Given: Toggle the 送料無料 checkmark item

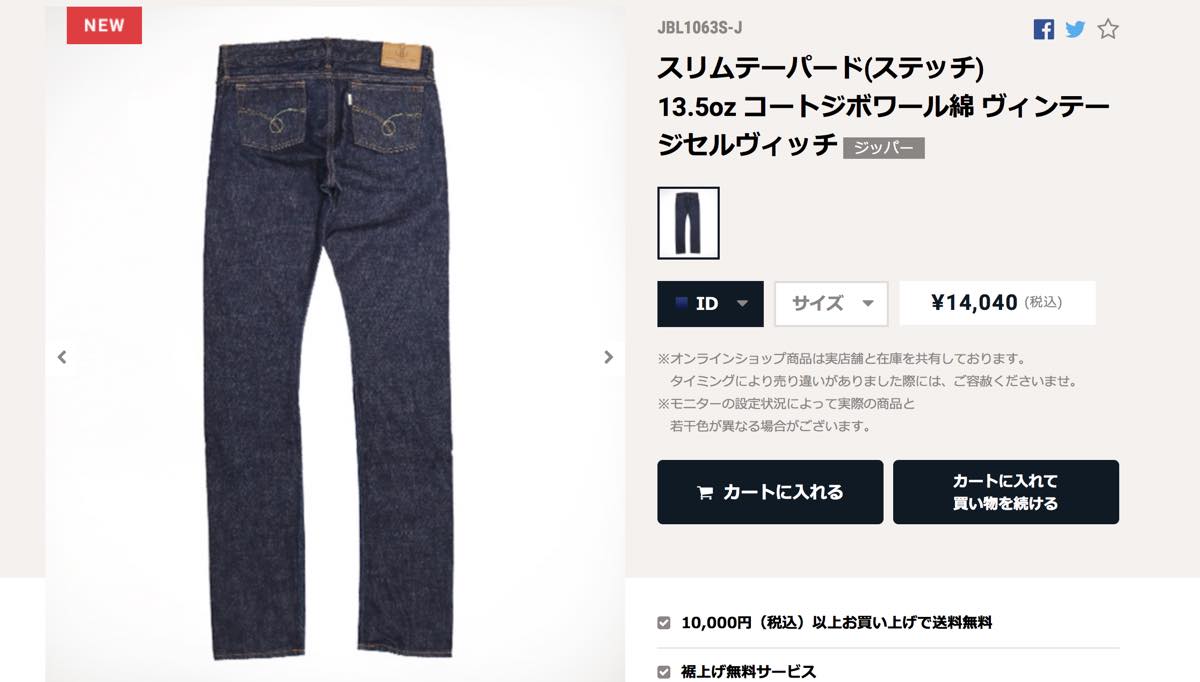Looking at the screenshot, I should click(664, 622).
